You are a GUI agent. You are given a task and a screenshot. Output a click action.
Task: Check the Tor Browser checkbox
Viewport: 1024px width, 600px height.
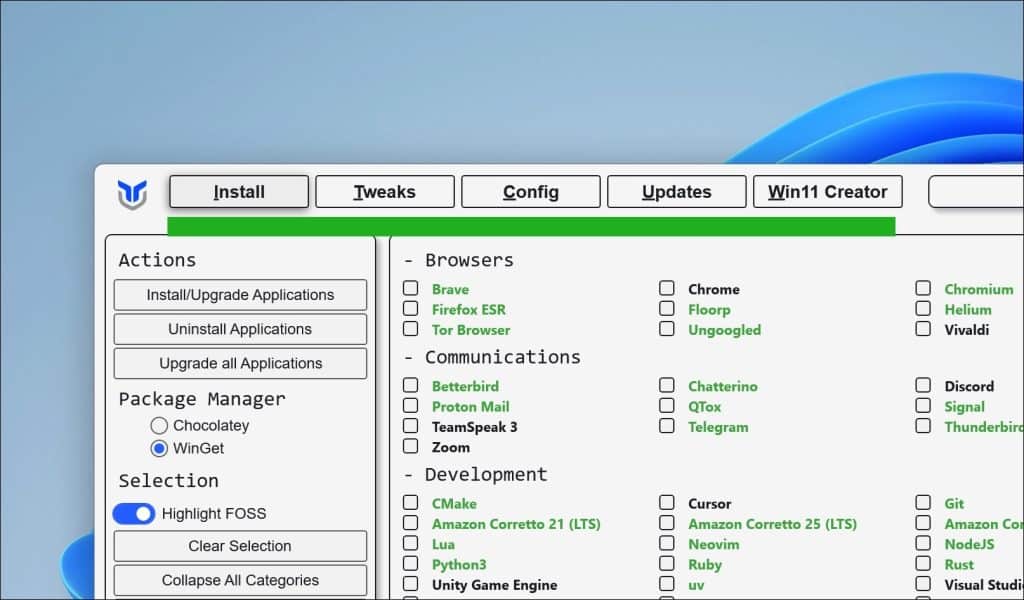(410, 328)
